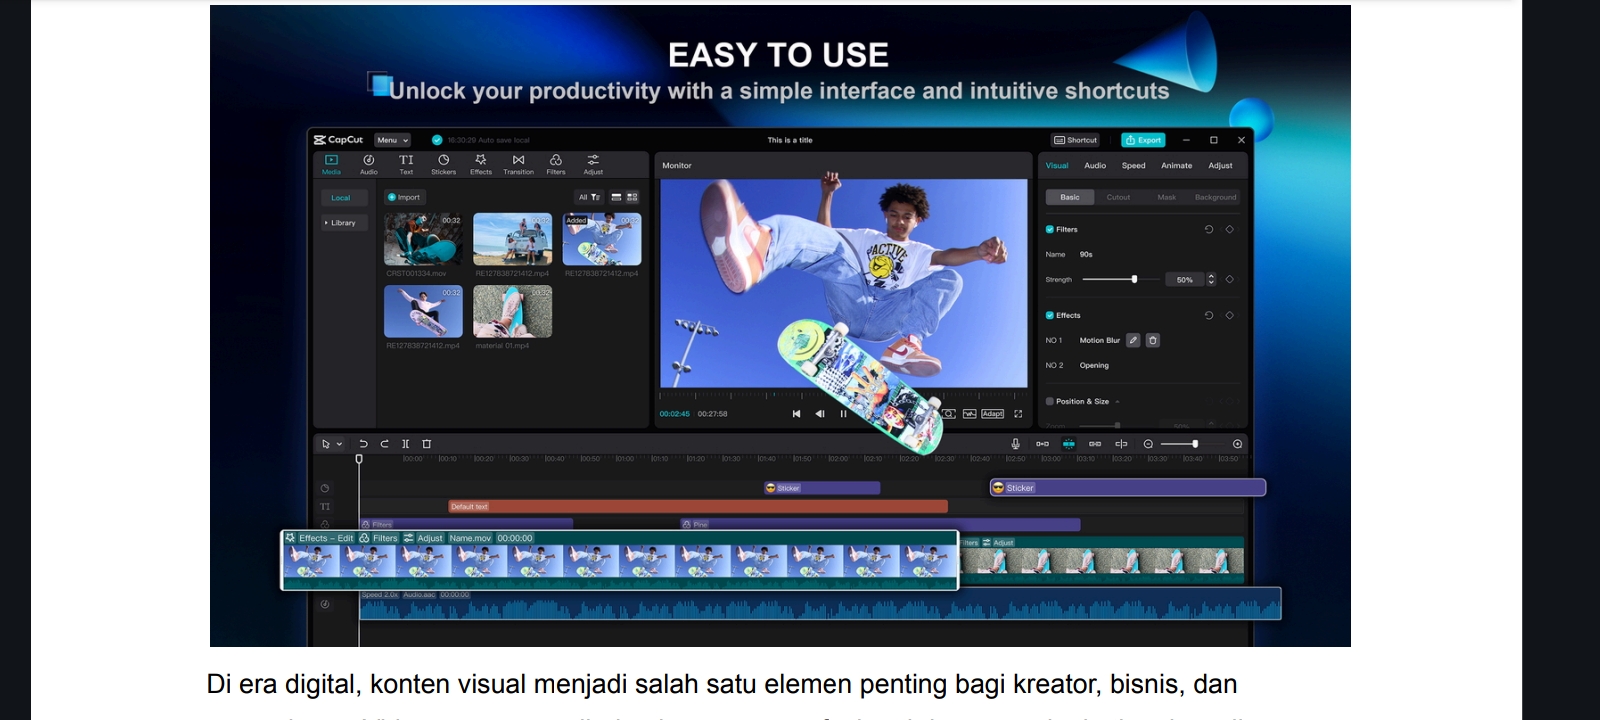1600x720 pixels.
Task: Delete the Motion Blur effect
Action: coord(1152,340)
